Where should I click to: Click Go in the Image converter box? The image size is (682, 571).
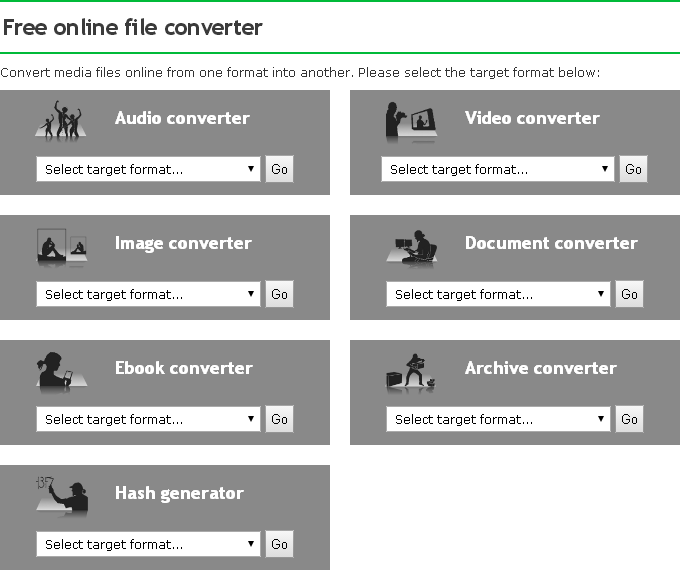point(279,294)
